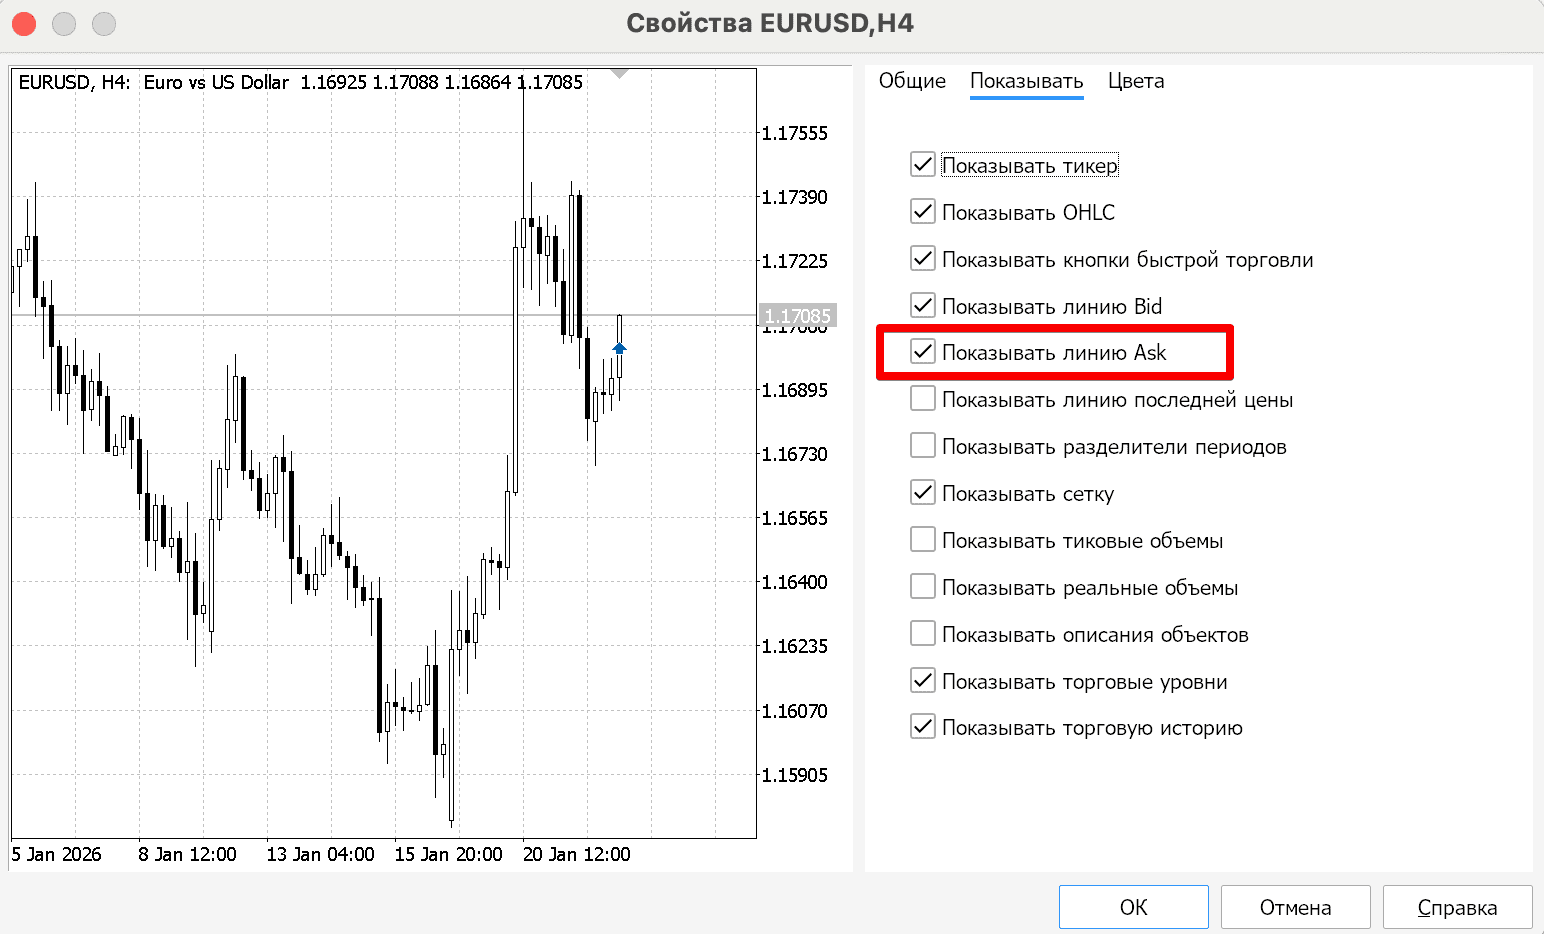
Task: Confirm with the OK button
Action: click(x=1134, y=907)
